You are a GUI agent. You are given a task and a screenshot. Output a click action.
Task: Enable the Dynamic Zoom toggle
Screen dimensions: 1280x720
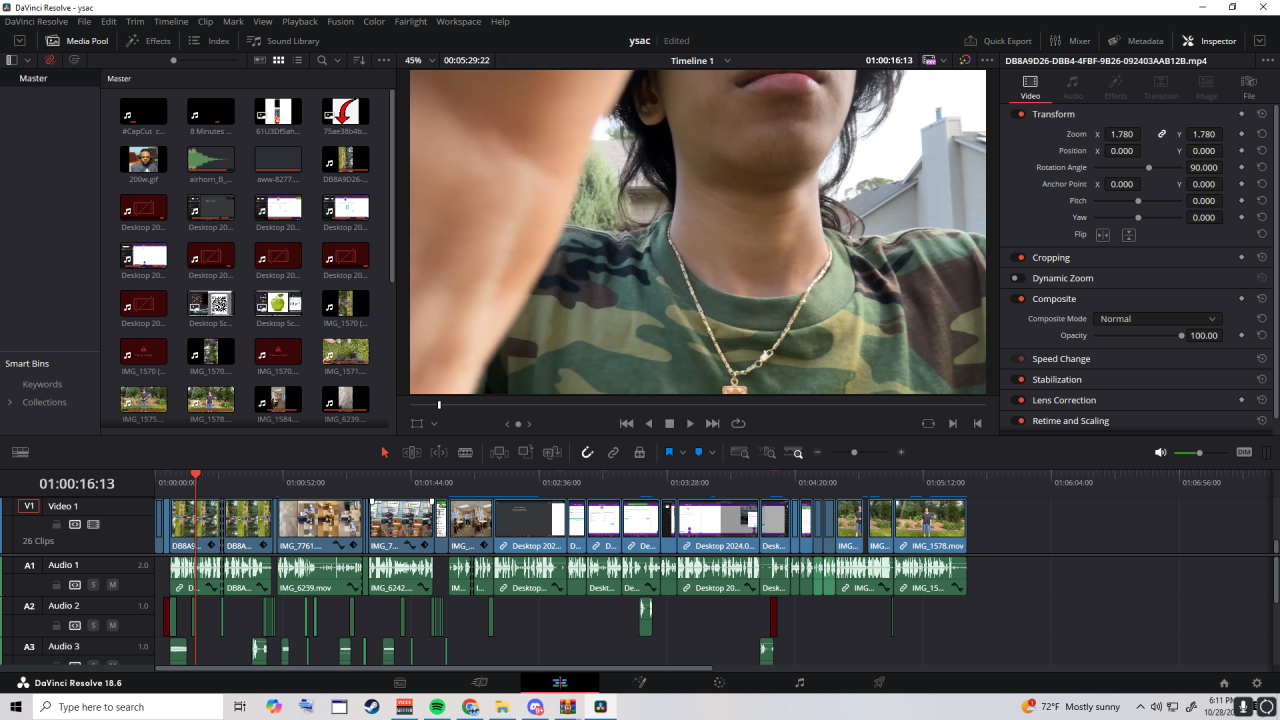click(x=1016, y=278)
